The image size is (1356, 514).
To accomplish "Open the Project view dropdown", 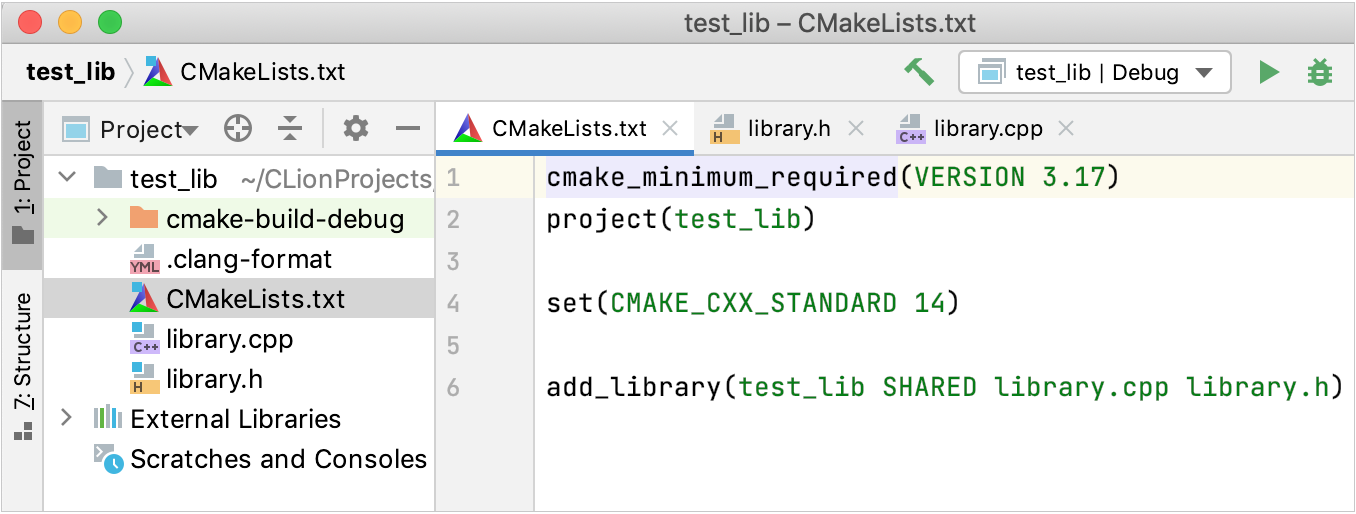I will coord(149,129).
